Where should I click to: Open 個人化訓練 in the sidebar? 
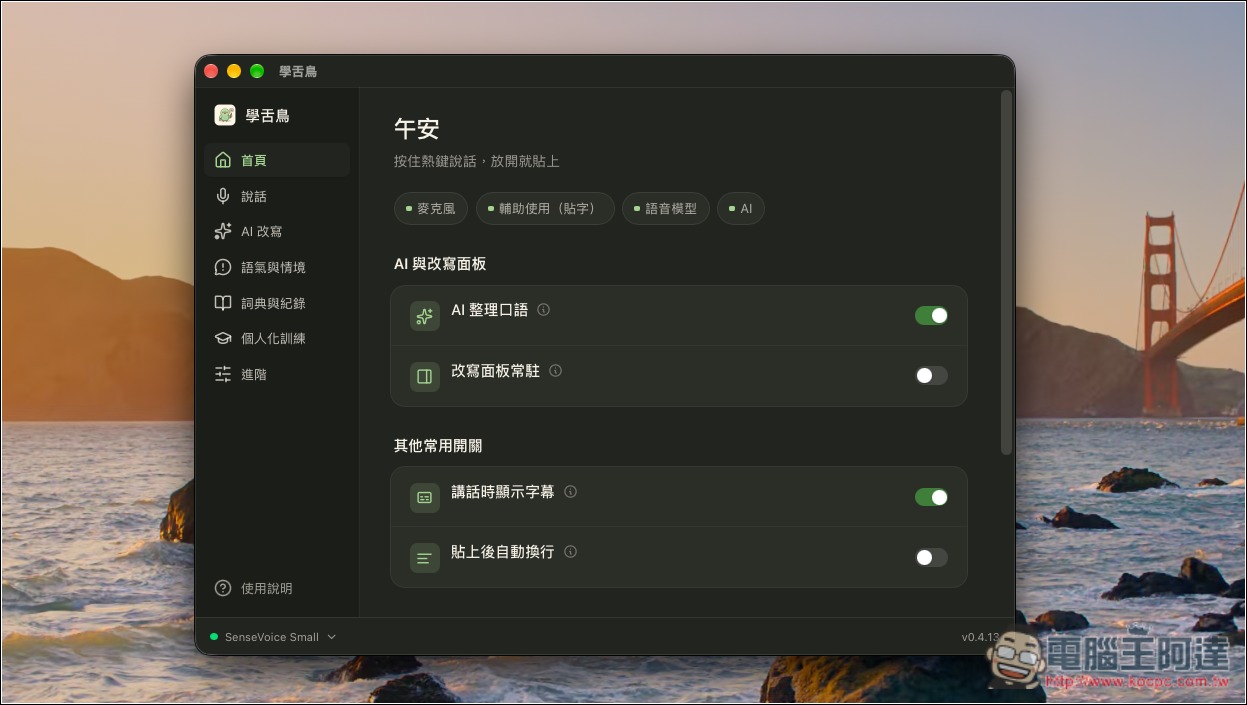(277, 338)
